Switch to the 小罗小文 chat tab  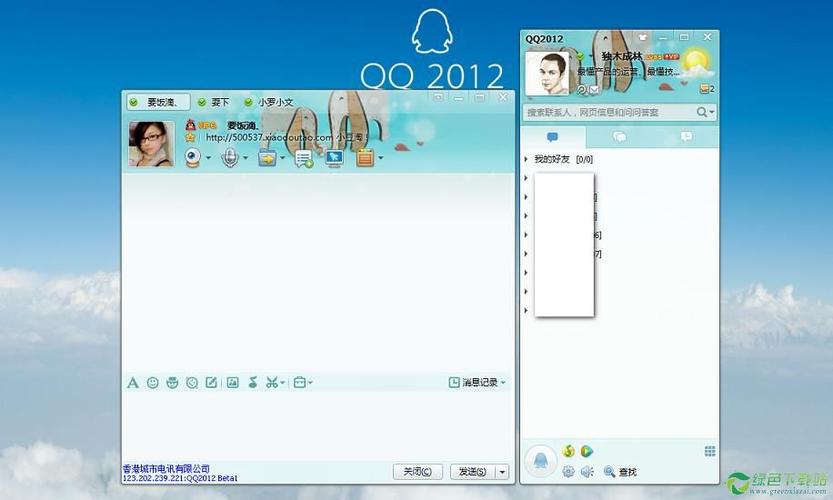pyautogui.click(x=269, y=102)
